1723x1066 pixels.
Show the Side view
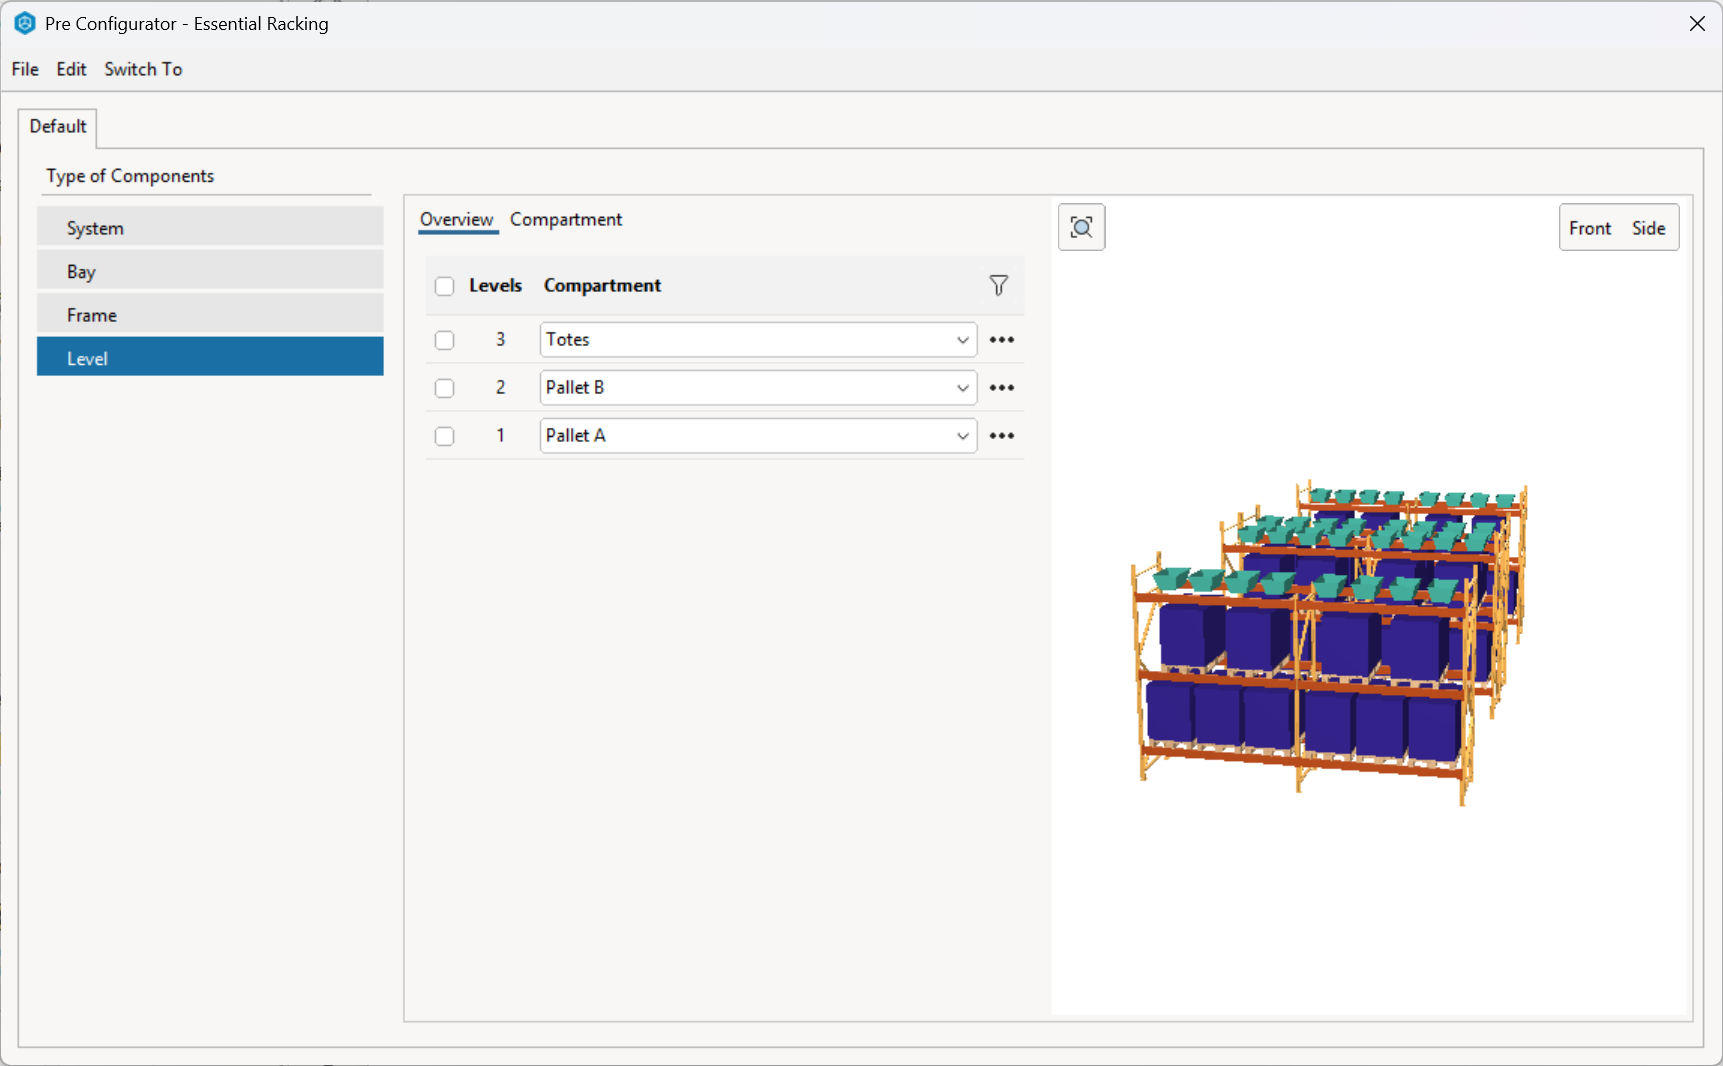tap(1648, 228)
